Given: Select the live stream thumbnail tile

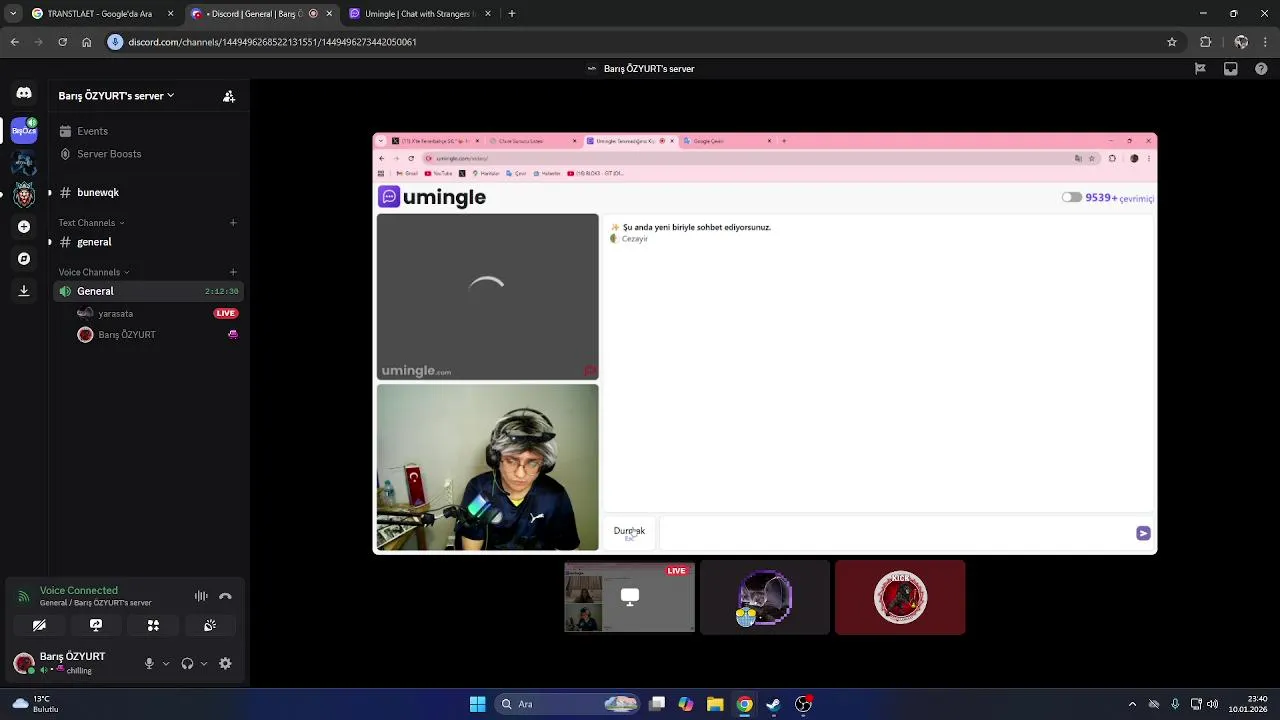Looking at the screenshot, I should point(629,597).
